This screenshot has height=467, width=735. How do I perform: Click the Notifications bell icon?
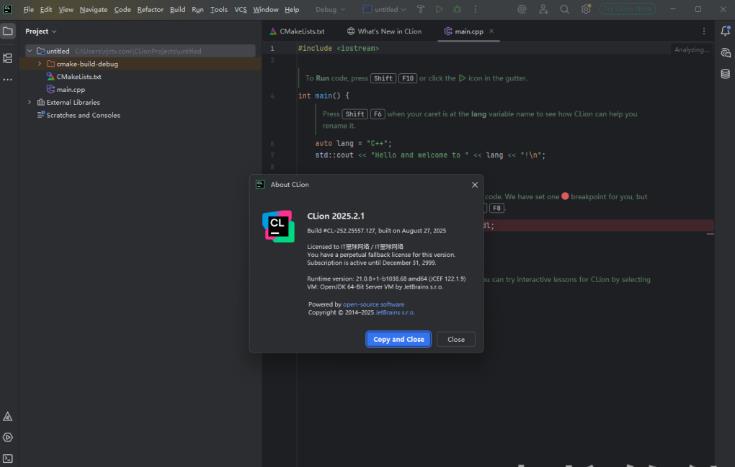pyautogui.click(x=725, y=31)
